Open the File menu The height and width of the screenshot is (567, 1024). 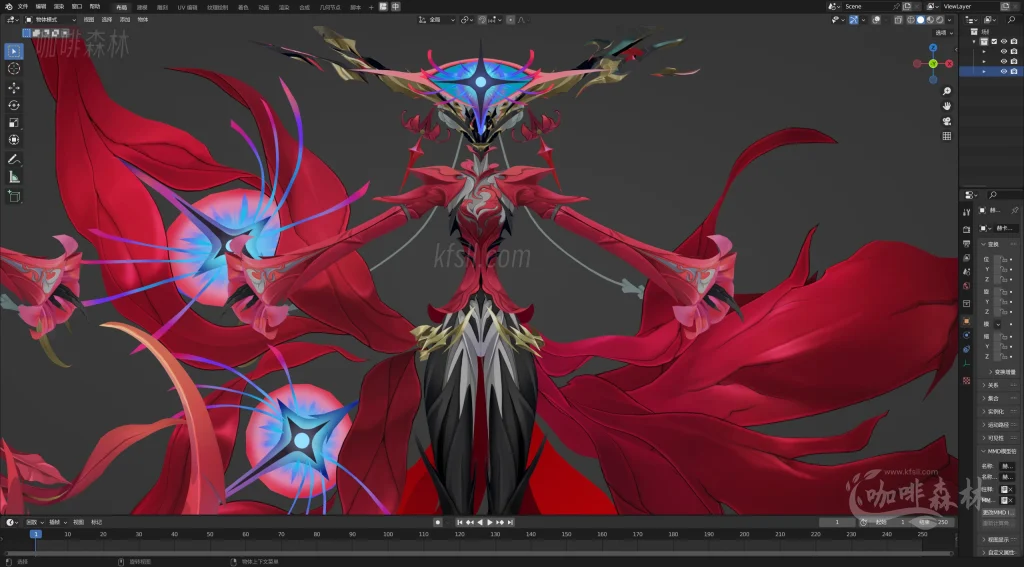pos(23,7)
